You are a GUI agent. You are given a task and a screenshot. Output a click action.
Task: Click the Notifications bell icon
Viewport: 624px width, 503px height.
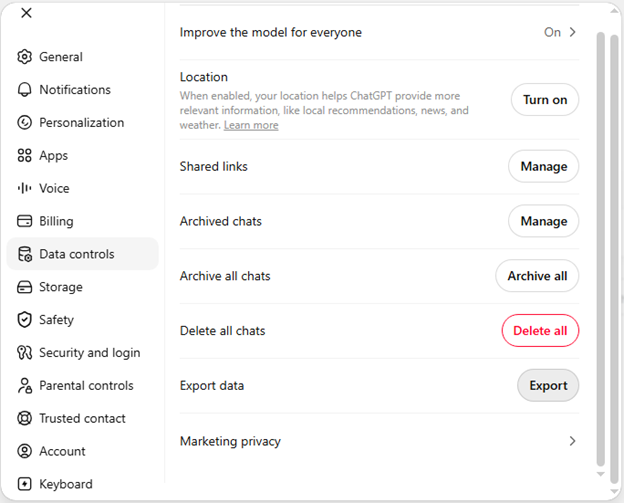[24, 90]
